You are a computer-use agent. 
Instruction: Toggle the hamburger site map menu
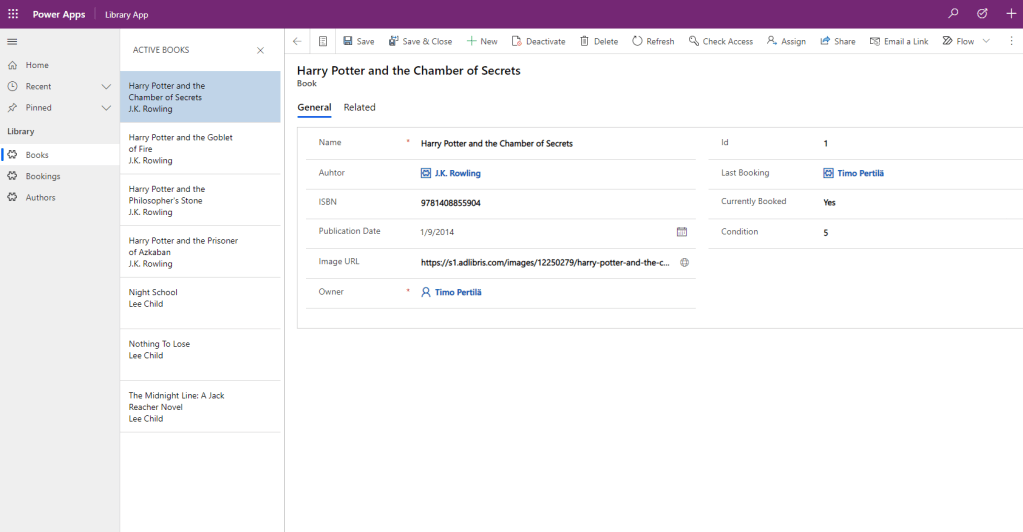click(12, 41)
